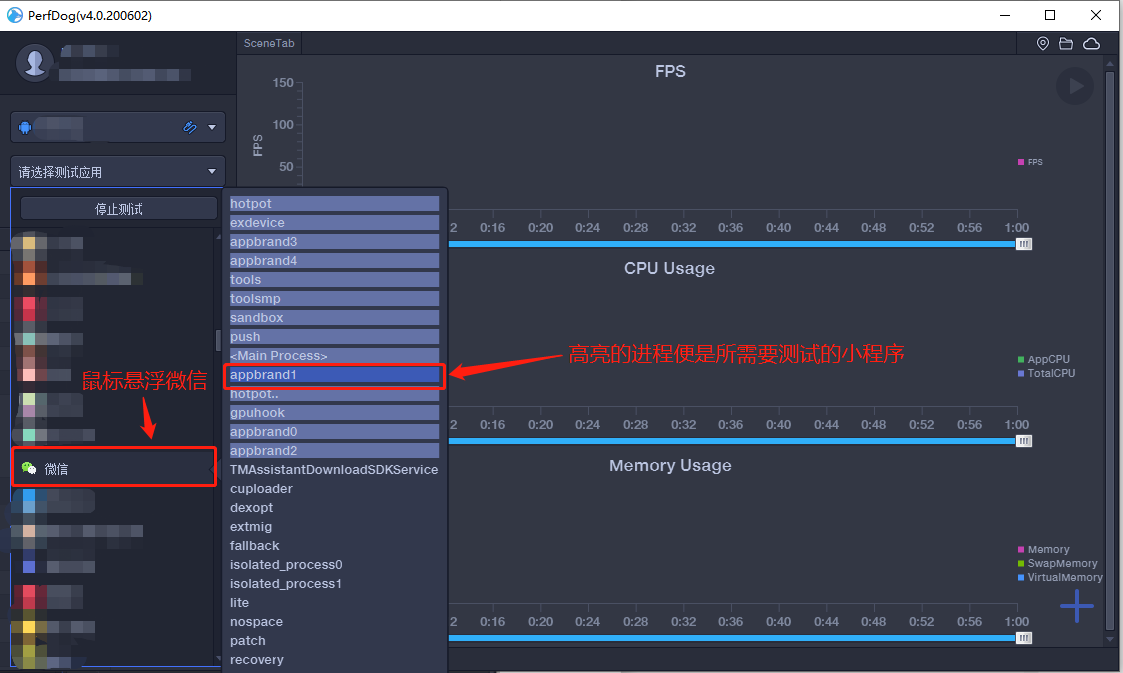Click the charts scrollbar down arrow
Screen dimensions: 1123x673
coord(1110,639)
